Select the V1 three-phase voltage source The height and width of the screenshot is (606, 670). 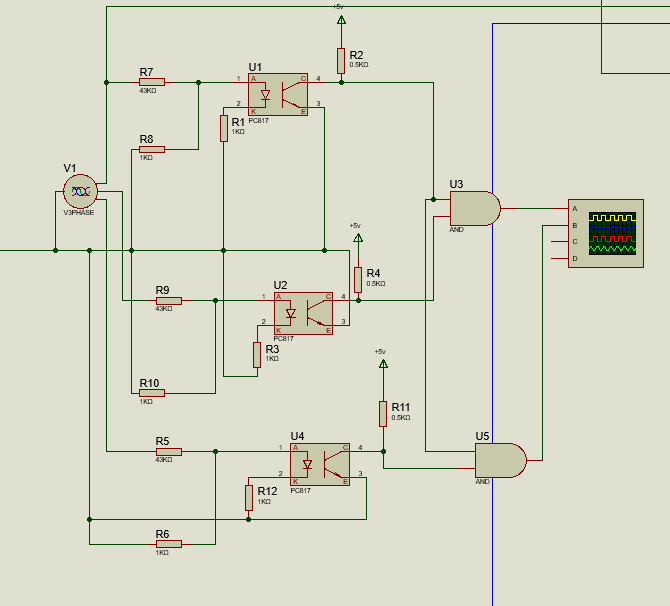click(x=80, y=191)
